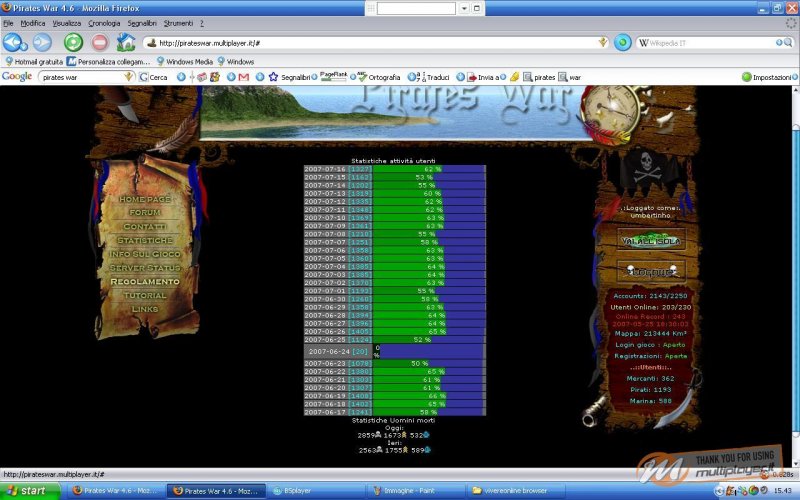Click the Windows start button
This screenshot has width=800, height=500.
[x=29, y=491]
